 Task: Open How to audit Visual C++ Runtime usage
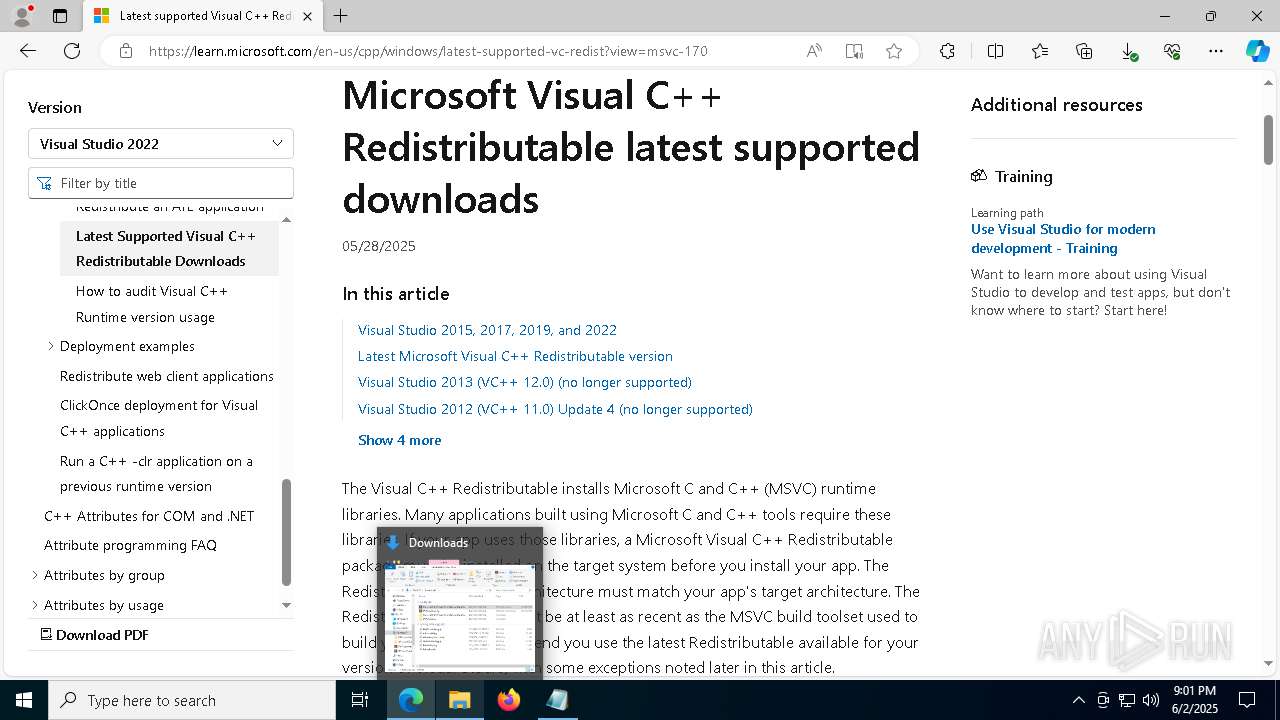click(x=152, y=304)
